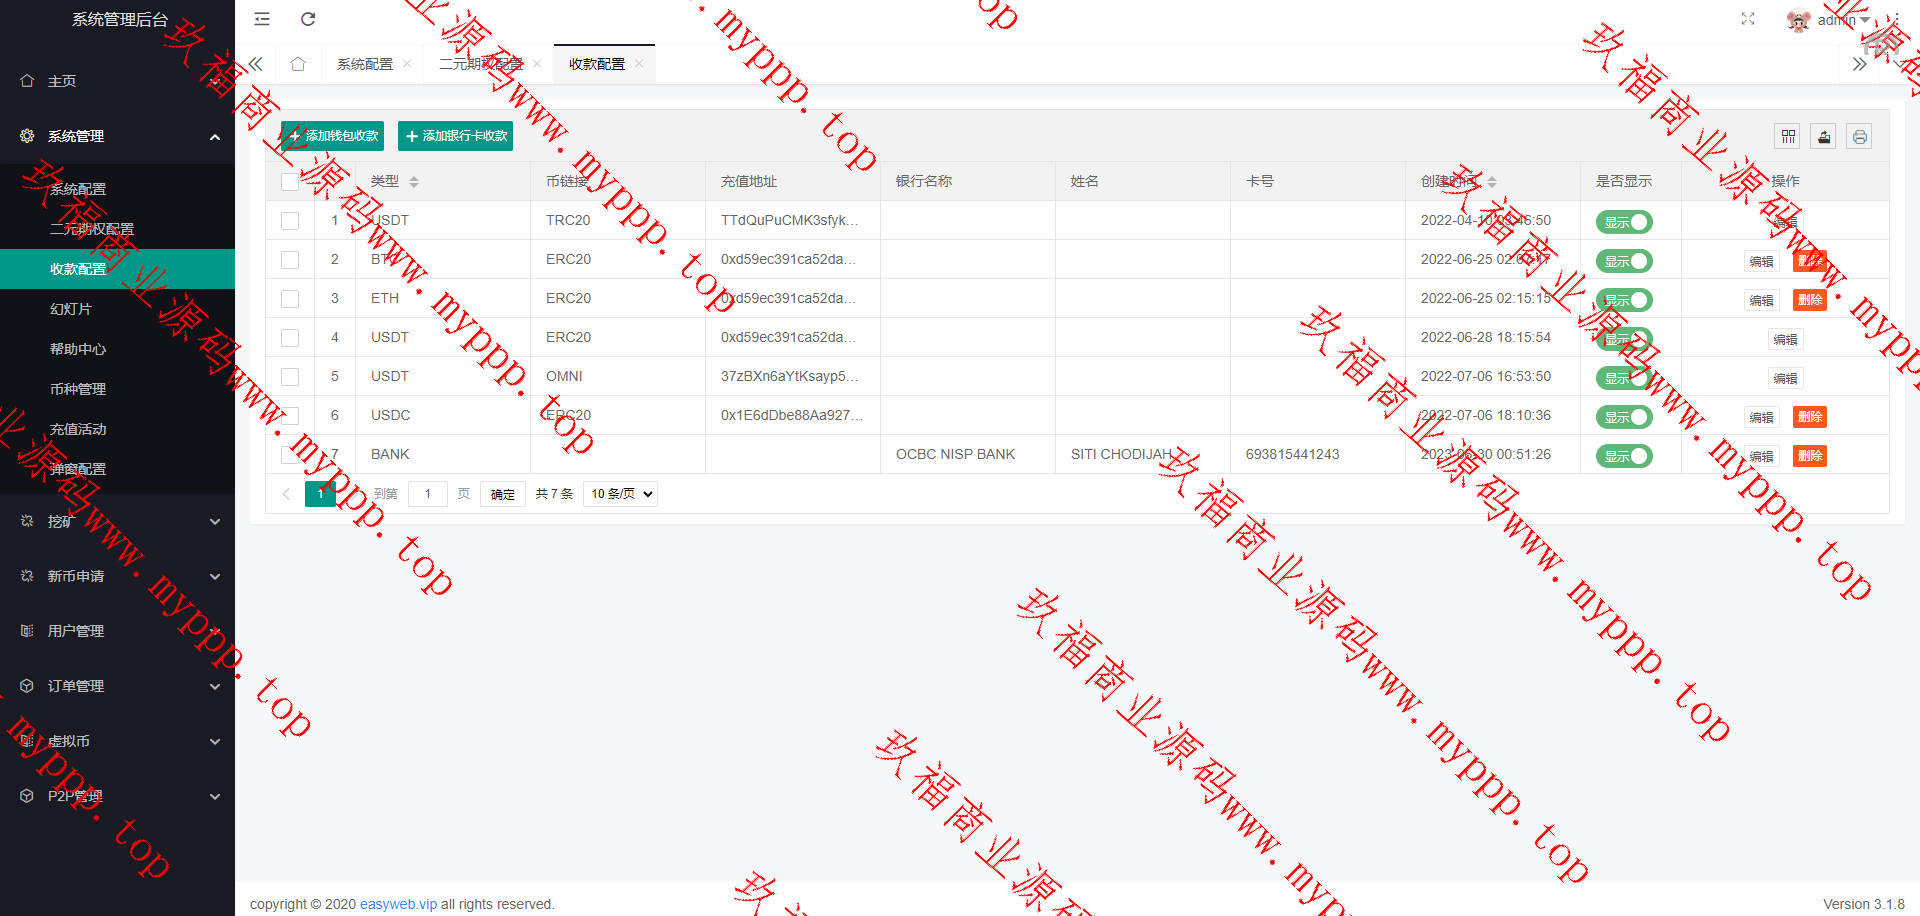This screenshot has height=916, width=1920.
Task: Click the column filter grid icon
Action: pos(1788,137)
